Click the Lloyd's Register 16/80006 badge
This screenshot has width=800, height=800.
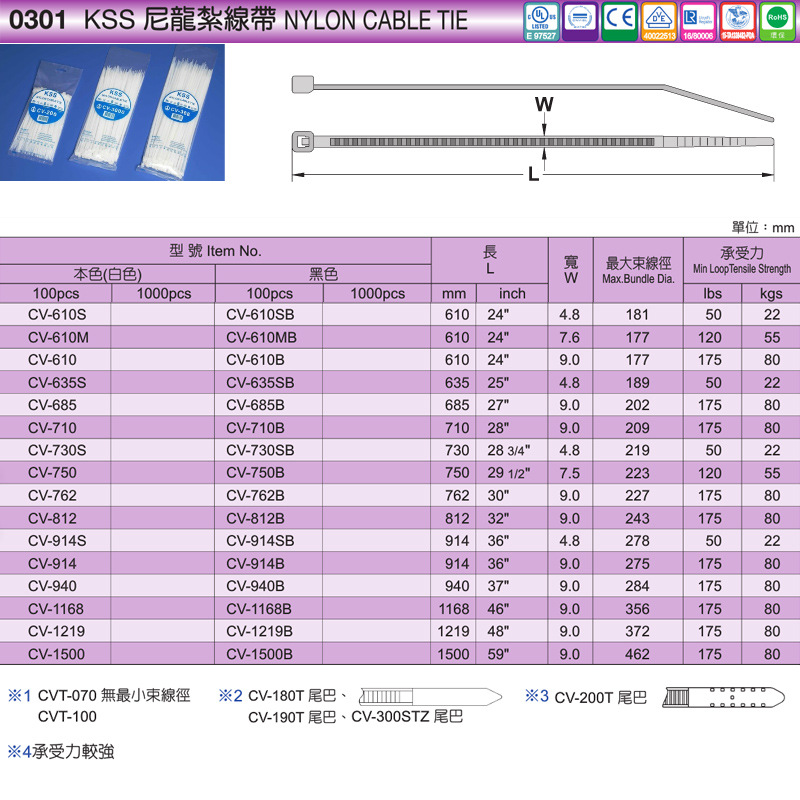(x=698, y=21)
